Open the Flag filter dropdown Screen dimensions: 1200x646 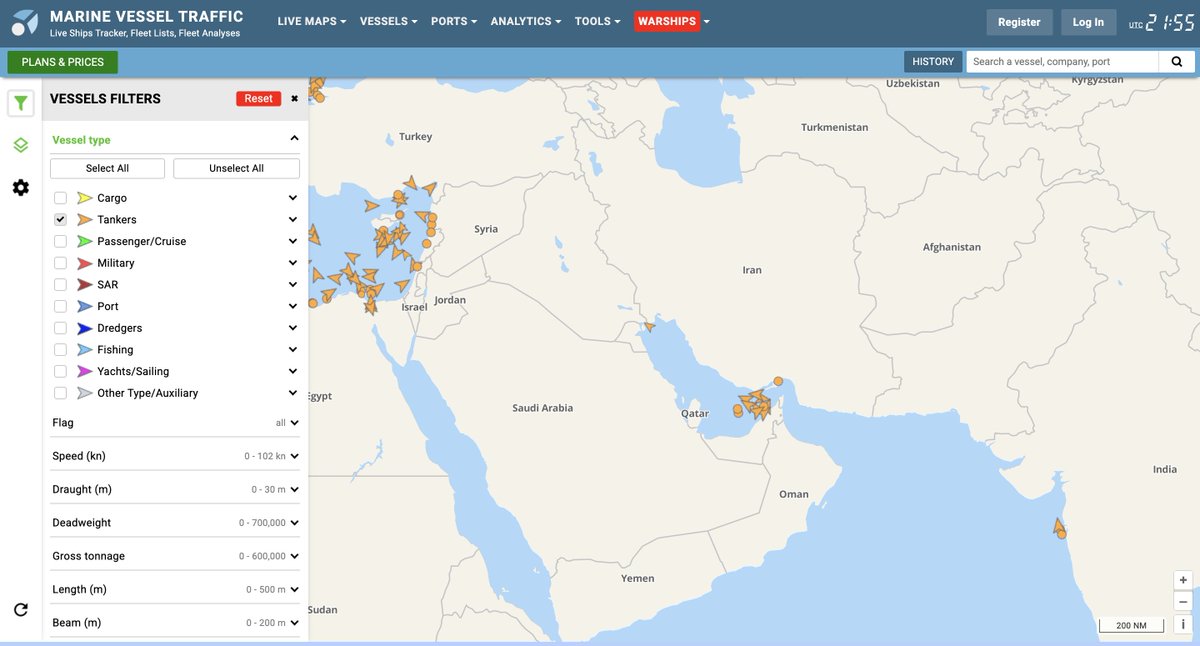pyautogui.click(x=176, y=423)
